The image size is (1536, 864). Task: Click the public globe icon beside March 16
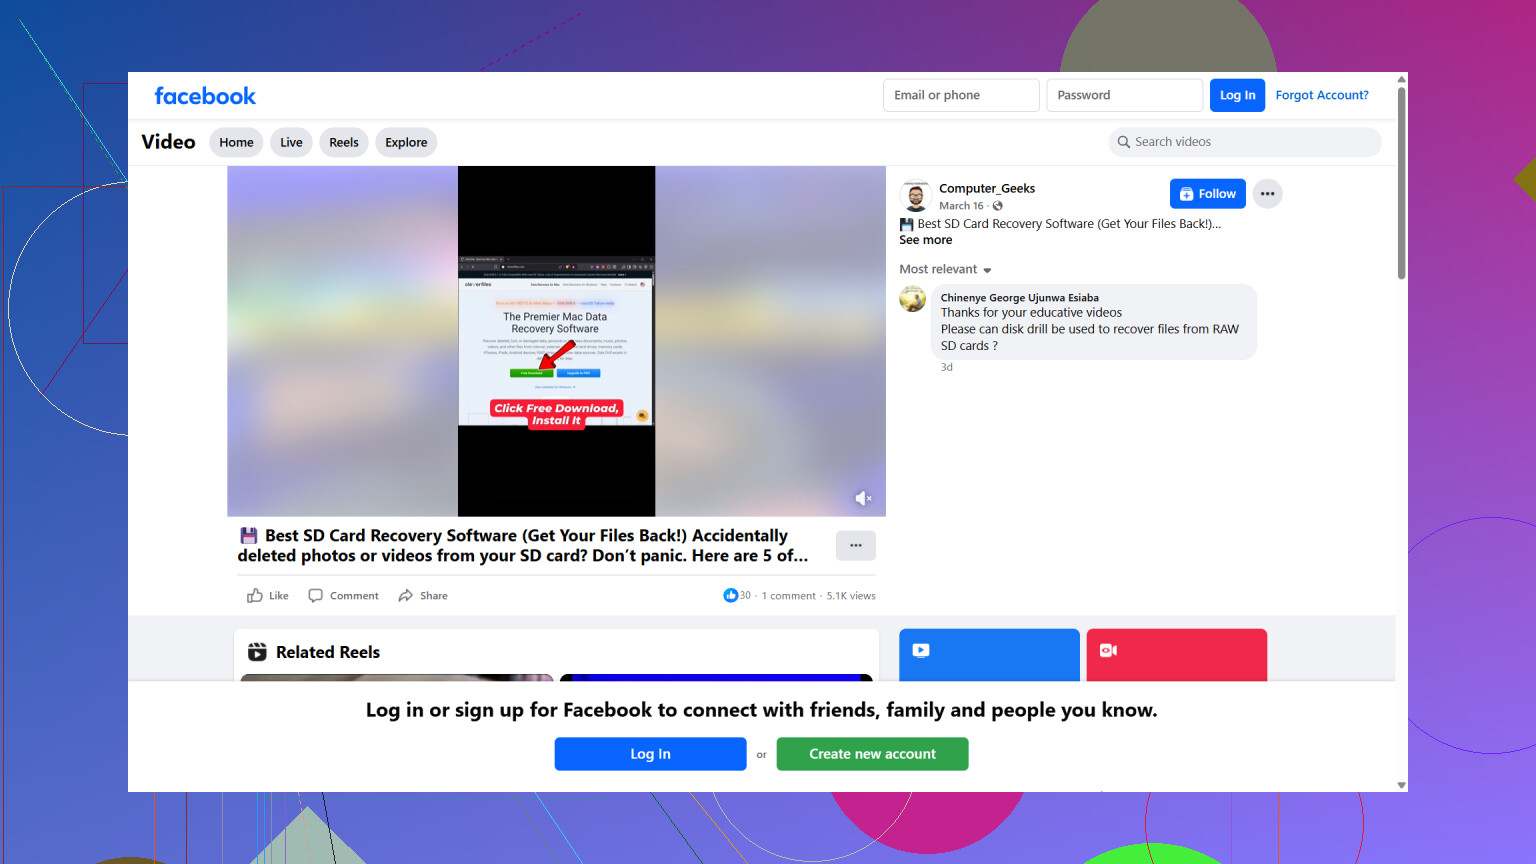click(x=998, y=206)
